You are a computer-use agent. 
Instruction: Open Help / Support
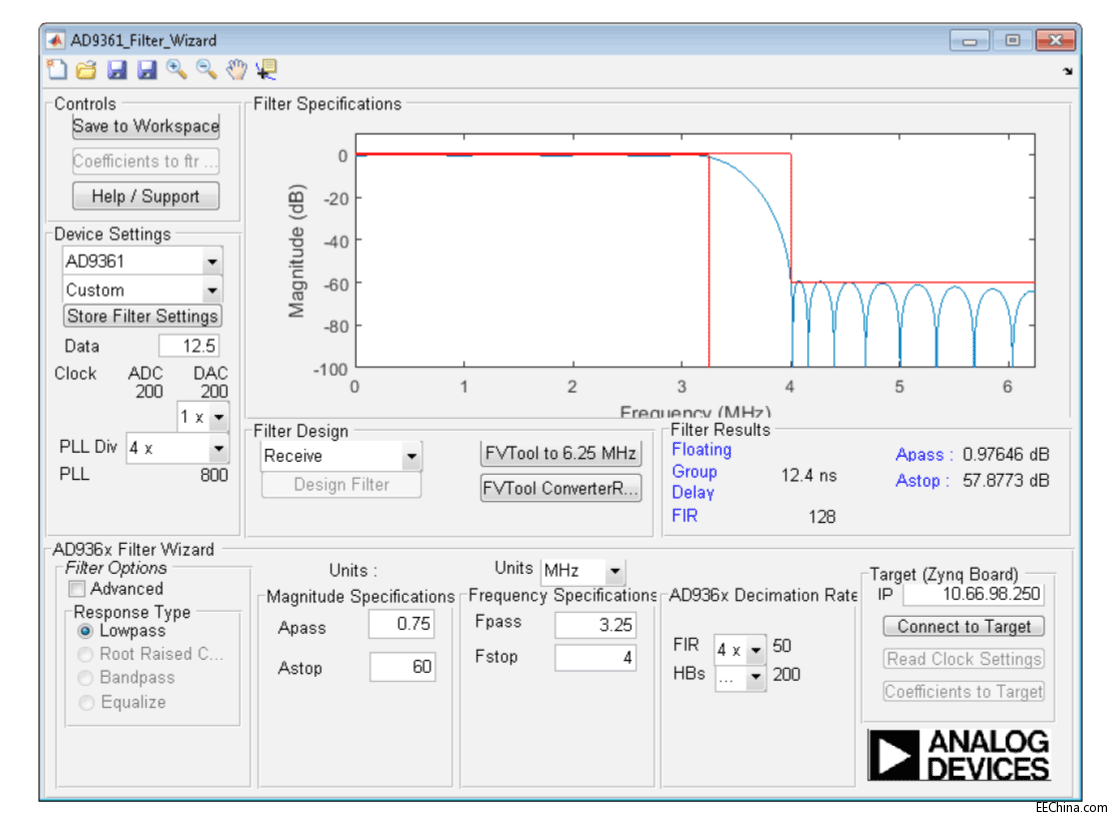pos(146,196)
